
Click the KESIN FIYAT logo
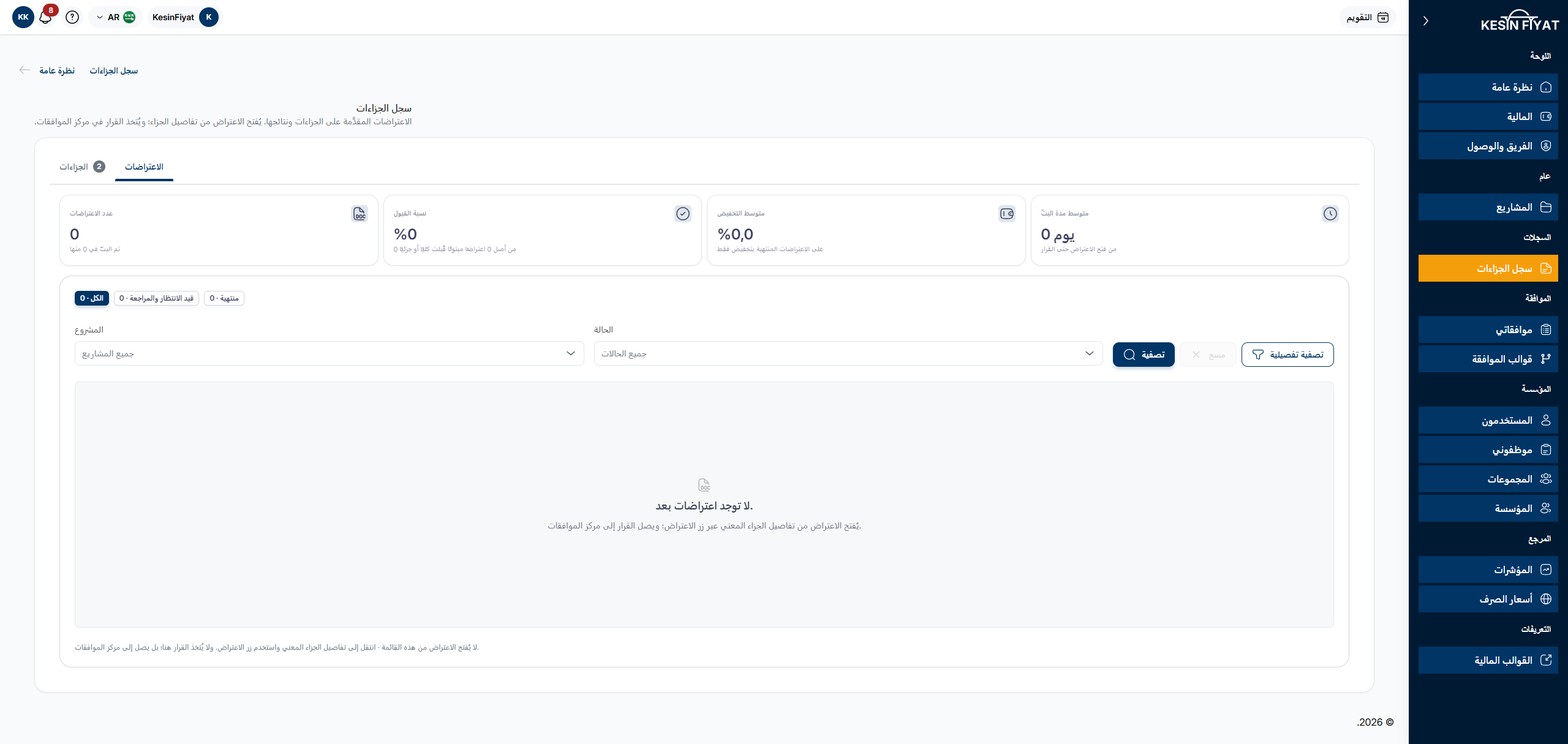tap(1519, 21)
